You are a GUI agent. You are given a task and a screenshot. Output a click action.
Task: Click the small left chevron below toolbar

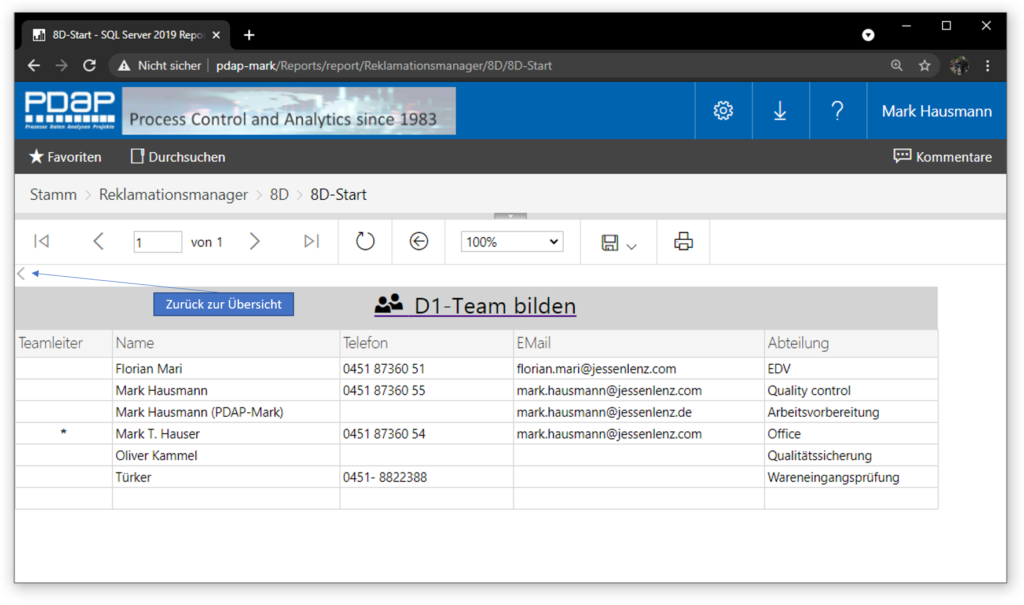pos(22,274)
